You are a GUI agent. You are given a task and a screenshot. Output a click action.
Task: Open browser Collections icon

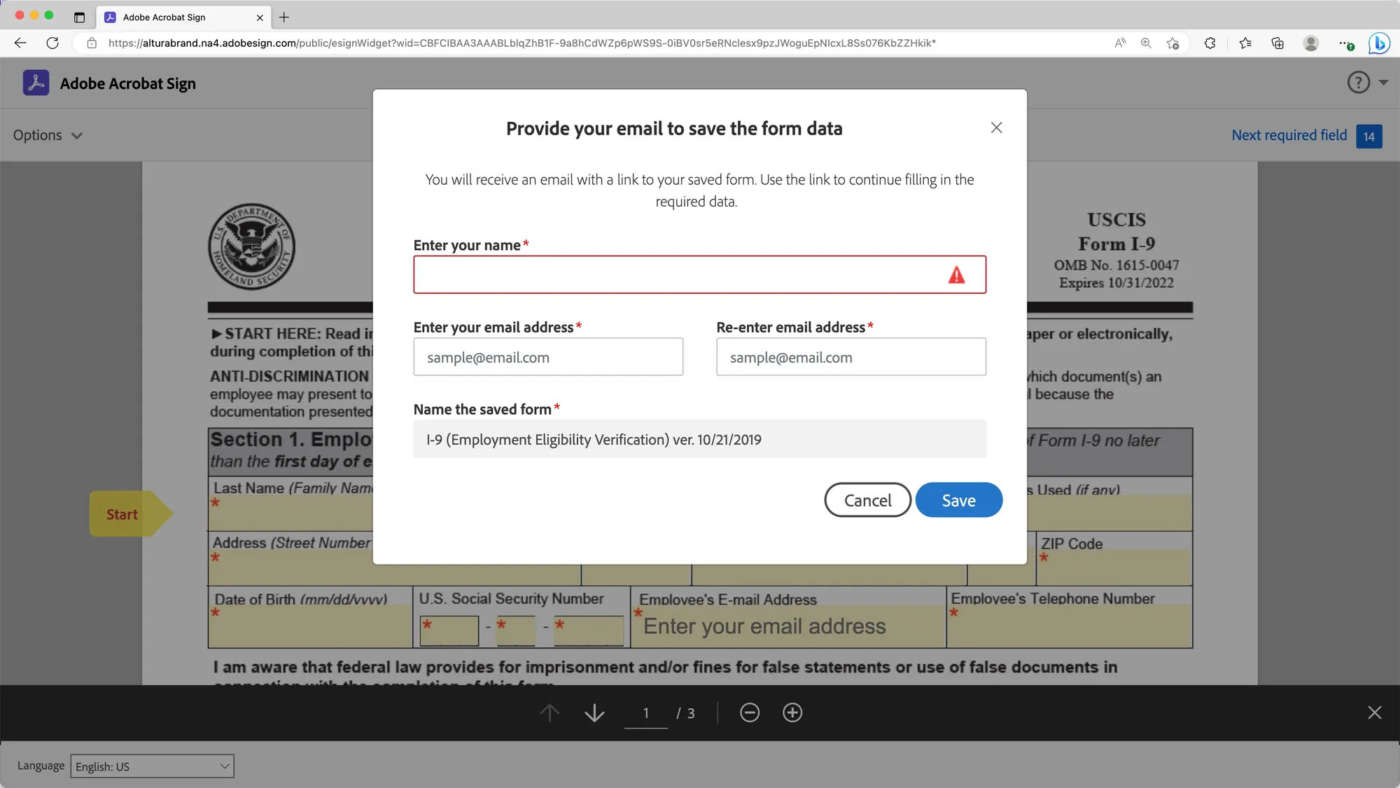1277,43
